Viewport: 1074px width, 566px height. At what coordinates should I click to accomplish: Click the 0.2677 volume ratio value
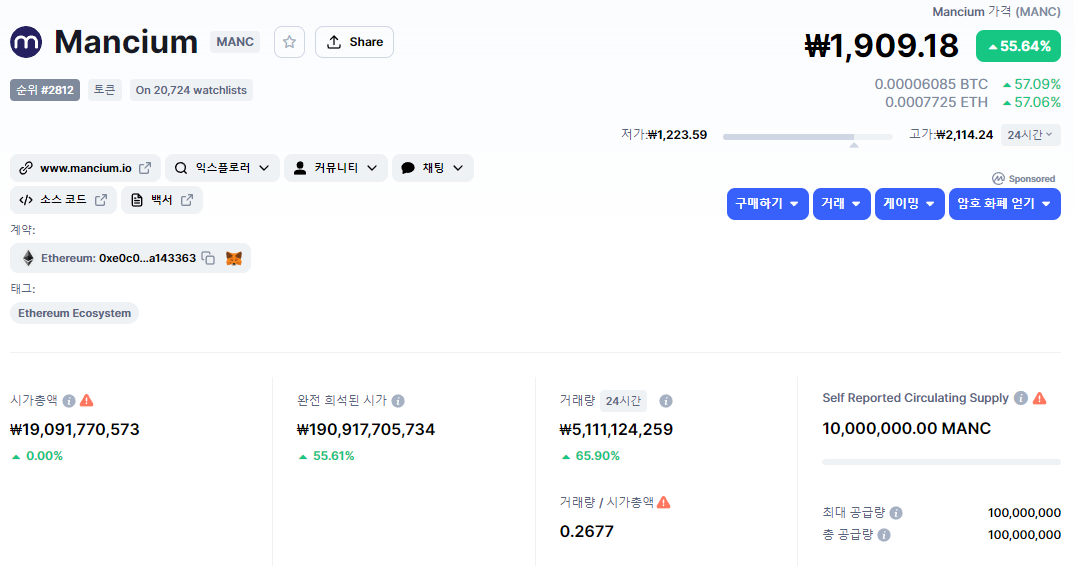[586, 531]
